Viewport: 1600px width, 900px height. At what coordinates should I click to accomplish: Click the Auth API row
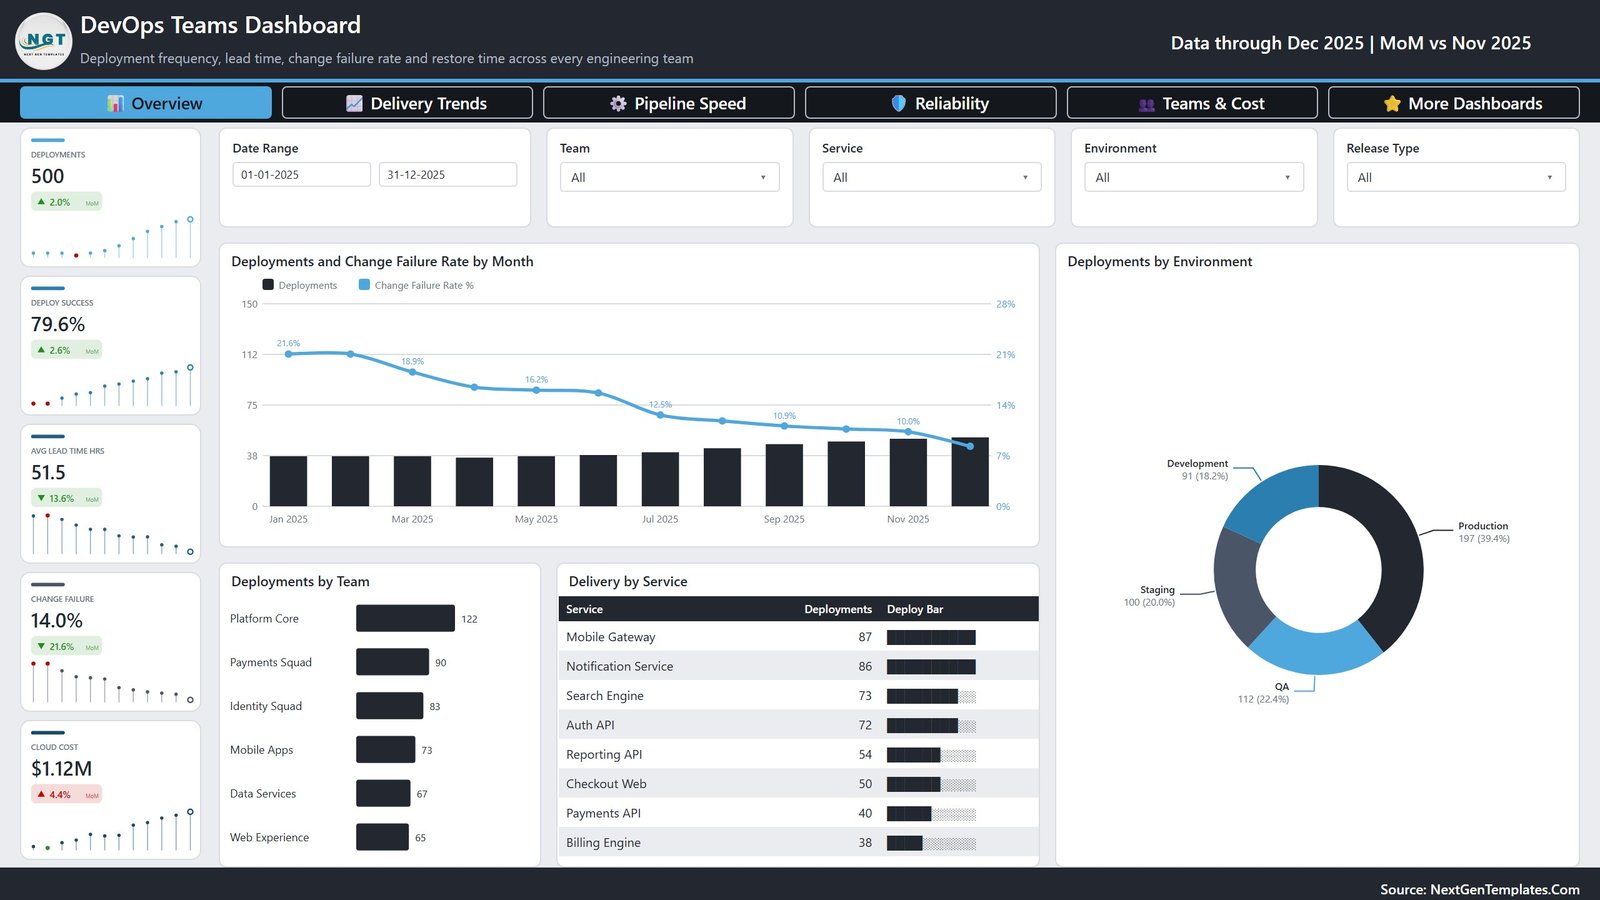point(798,725)
